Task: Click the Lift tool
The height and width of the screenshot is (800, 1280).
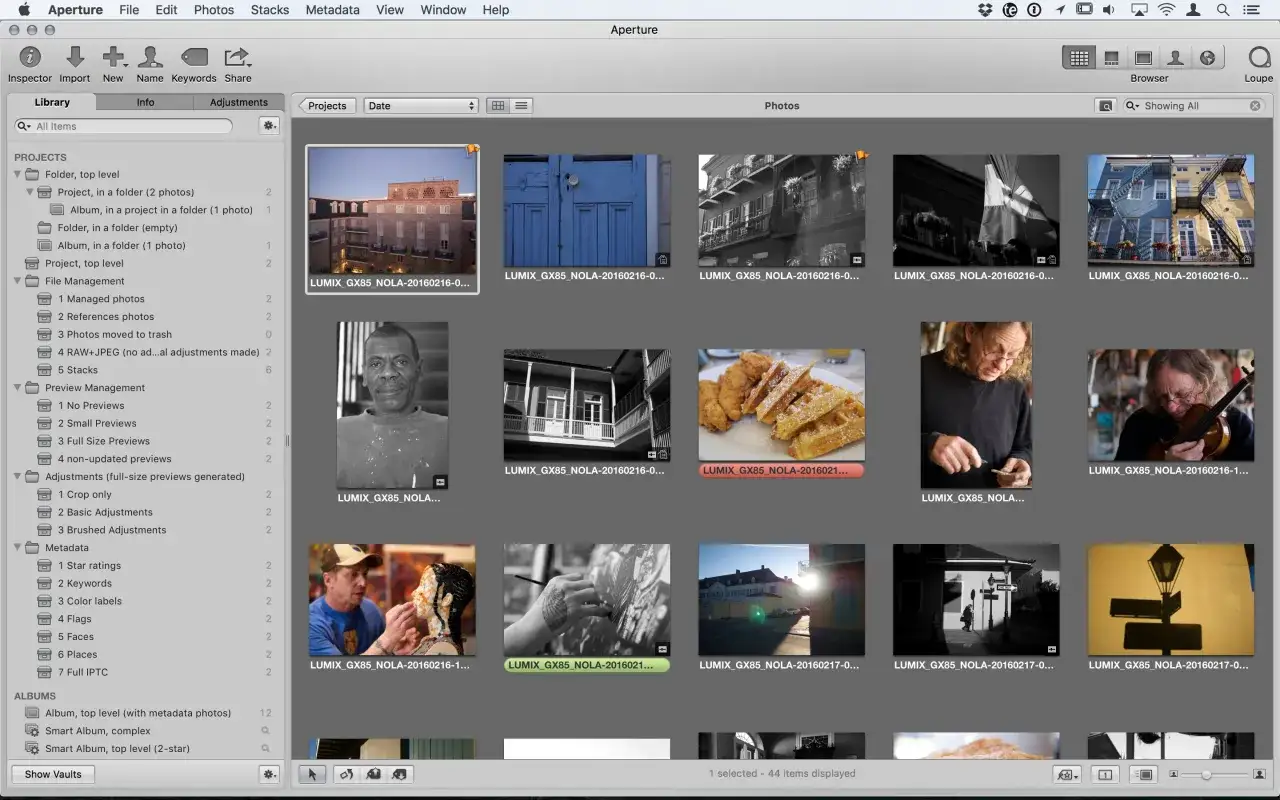Action: click(x=374, y=774)
